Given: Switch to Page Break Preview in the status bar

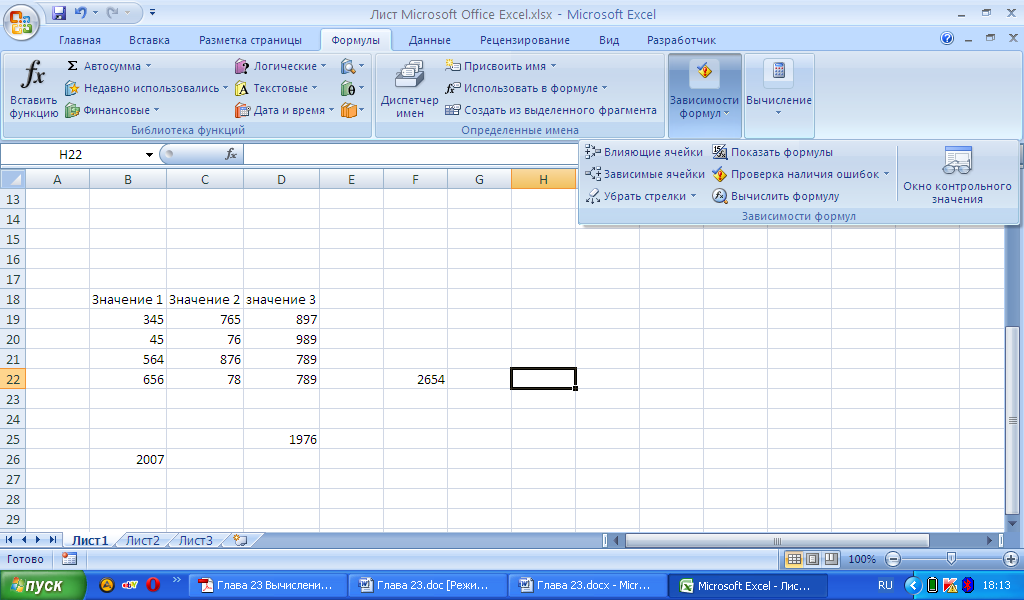Looking at the screenshot, I should coord(831,559).
